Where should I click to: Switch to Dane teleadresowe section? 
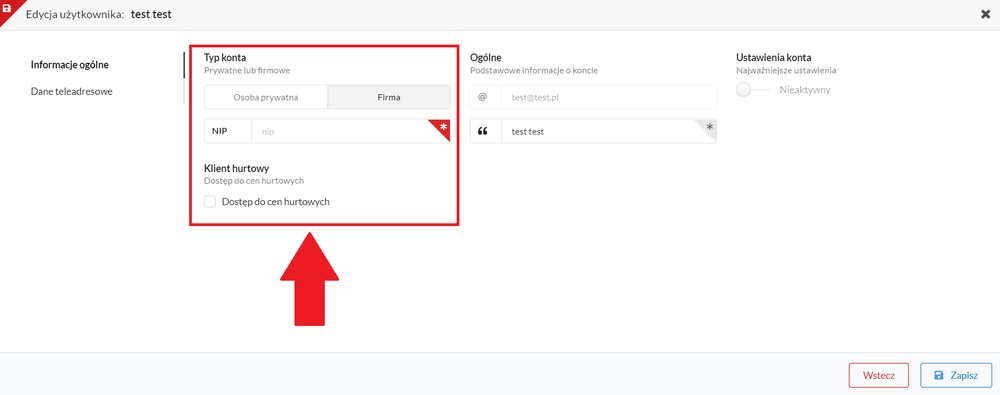click(x=71, y=91)
